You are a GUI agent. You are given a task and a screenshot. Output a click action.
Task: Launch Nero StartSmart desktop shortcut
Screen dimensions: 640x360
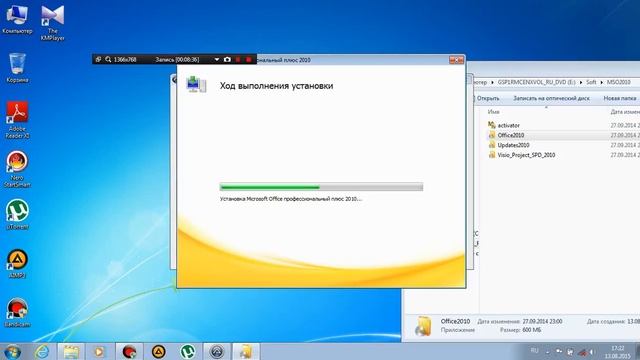17,169
